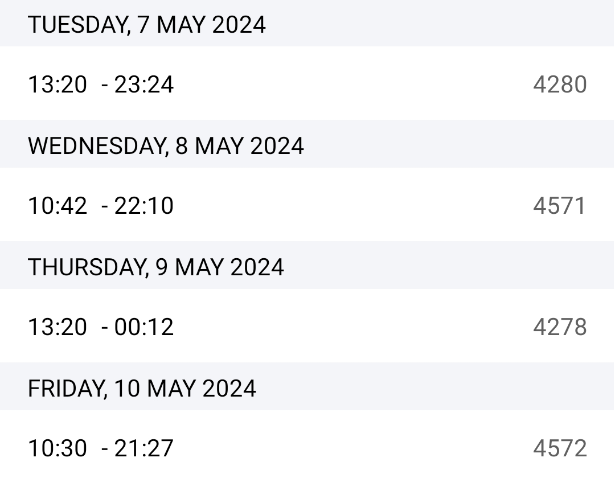The height and width of the screenshot is (483, 614).
Task: Click the value 4280
Action: click(x=560, y=85)
